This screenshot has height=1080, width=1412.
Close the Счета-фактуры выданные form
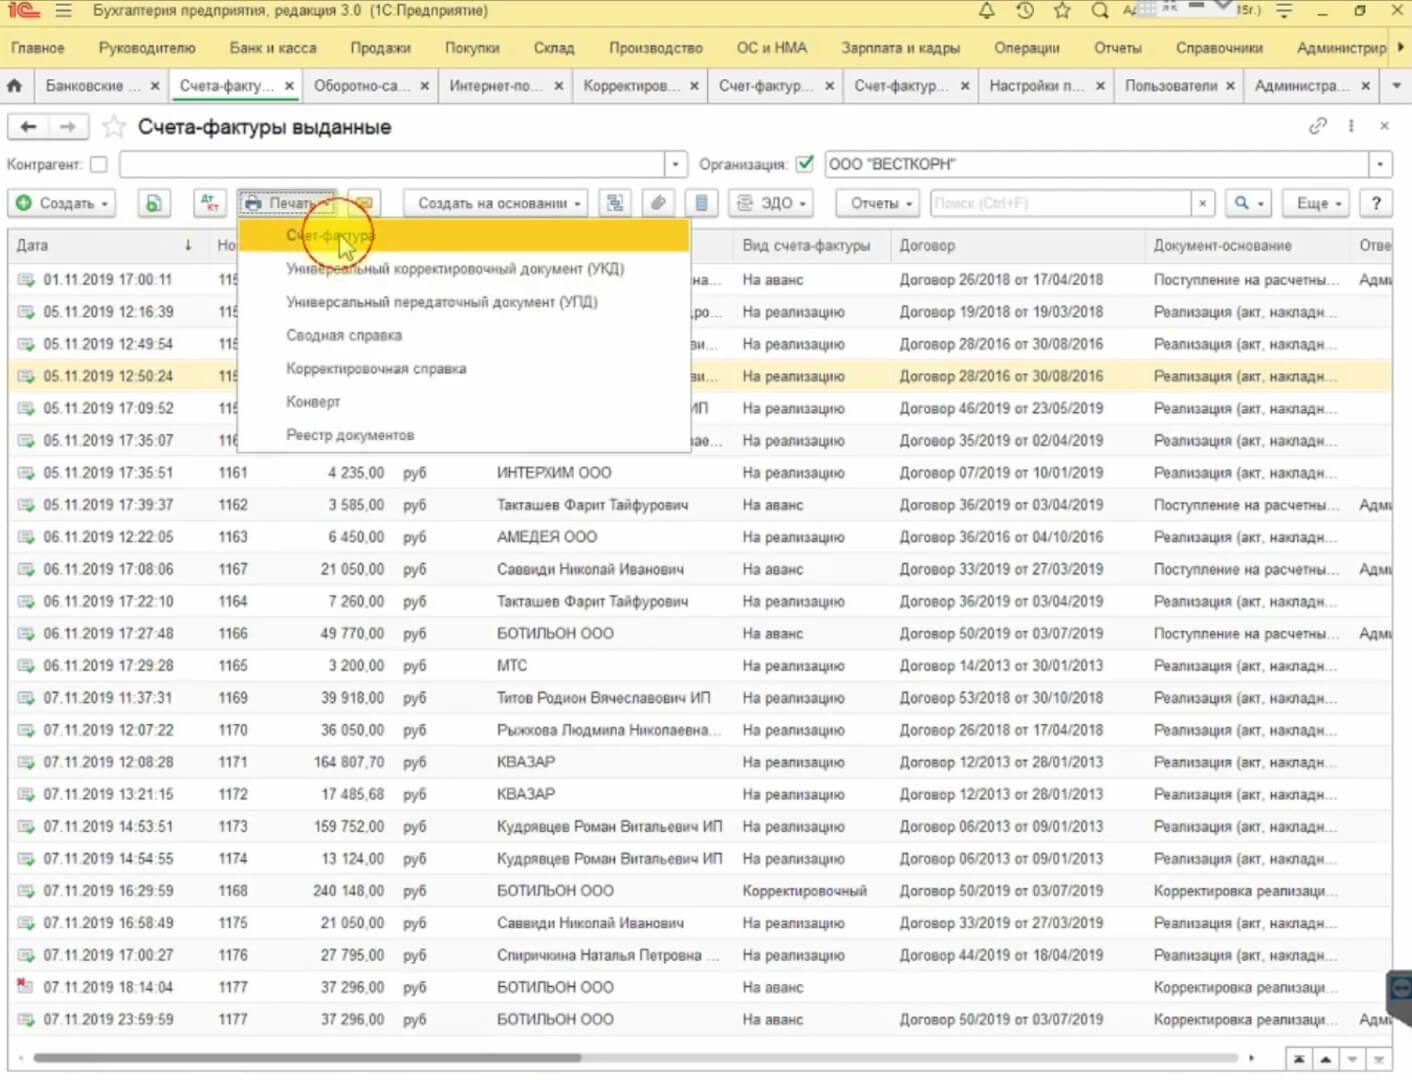click(1384, 126)
